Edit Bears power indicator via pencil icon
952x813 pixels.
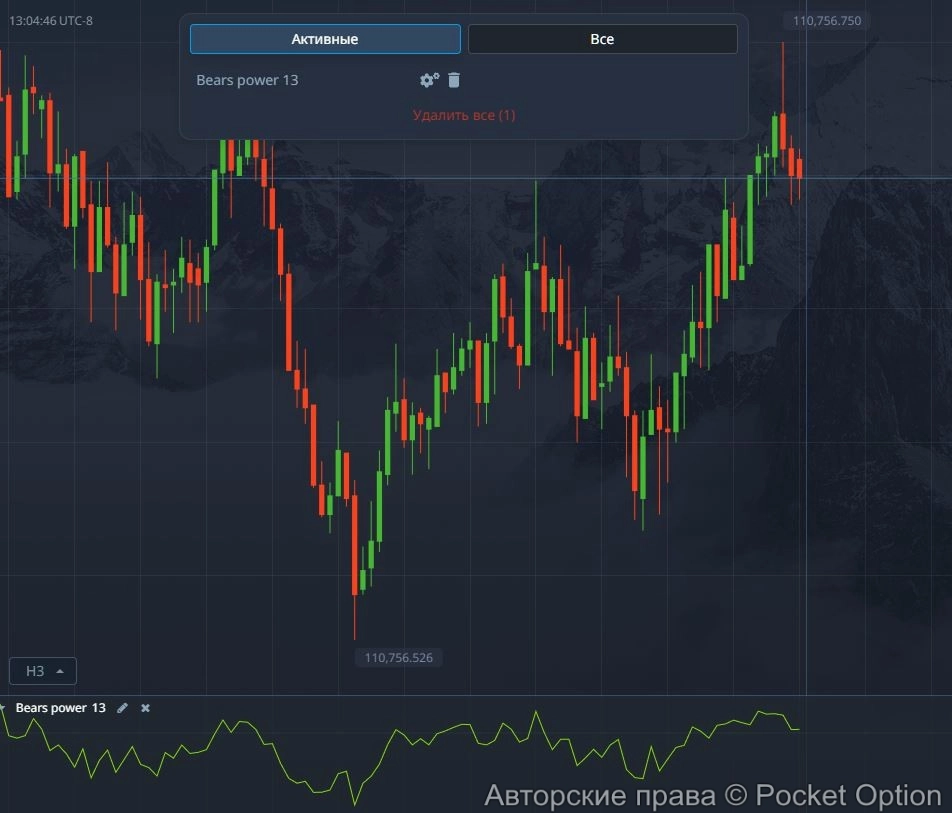pos(123,708)
